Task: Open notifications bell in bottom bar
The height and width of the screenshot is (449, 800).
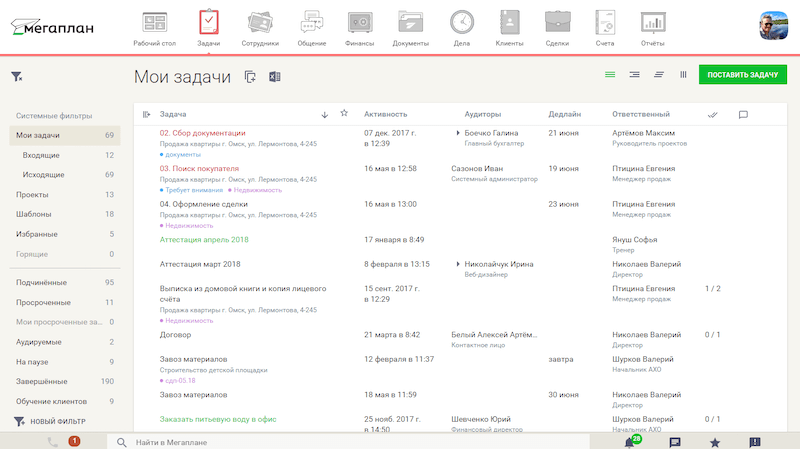Action: point(630,441)
